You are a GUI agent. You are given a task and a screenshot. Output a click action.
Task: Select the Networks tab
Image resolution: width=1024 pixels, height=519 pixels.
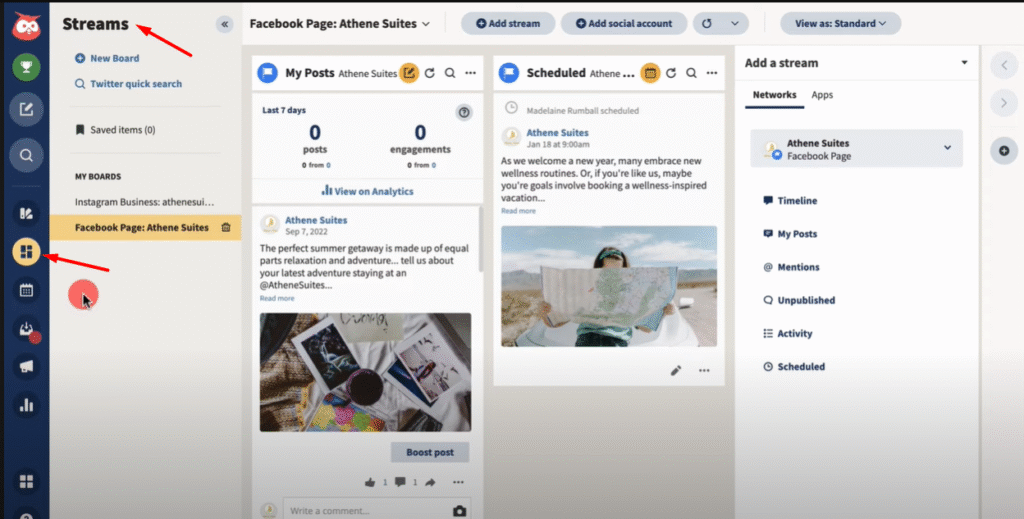point(774,95)
